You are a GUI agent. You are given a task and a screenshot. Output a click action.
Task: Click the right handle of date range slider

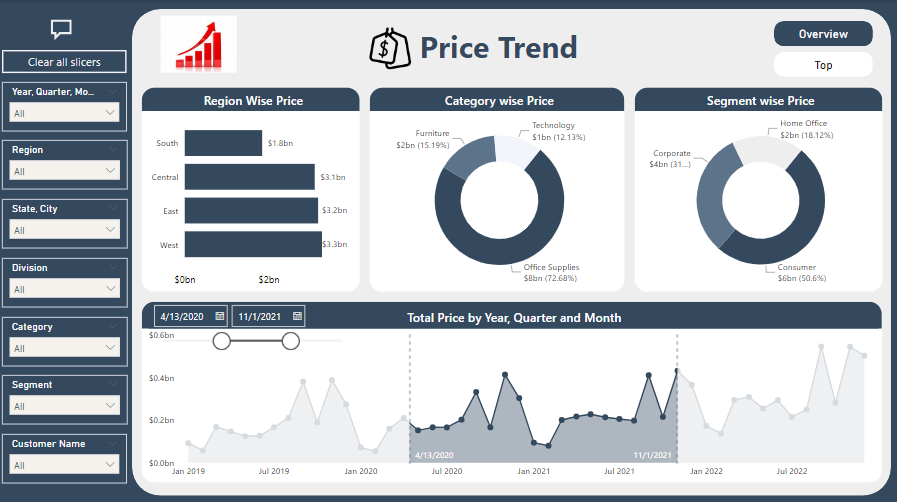(291, 341)
